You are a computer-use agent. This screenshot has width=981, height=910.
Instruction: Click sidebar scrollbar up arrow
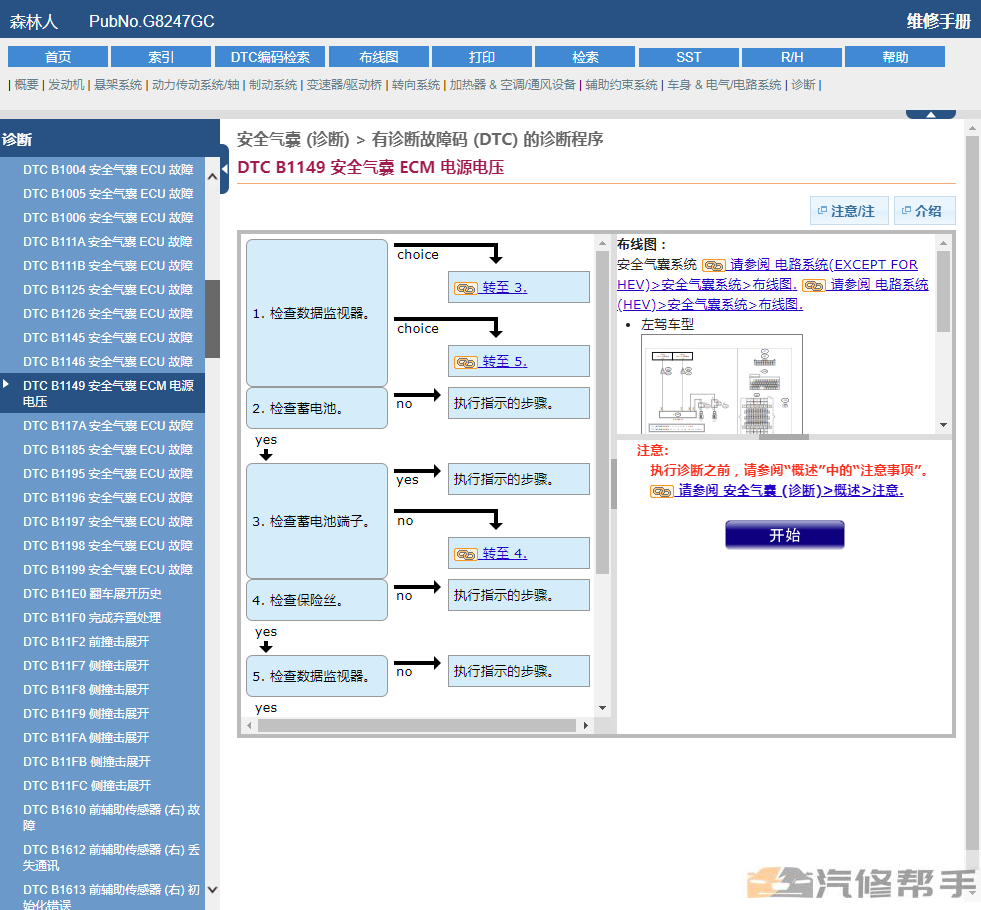point(213,176)
